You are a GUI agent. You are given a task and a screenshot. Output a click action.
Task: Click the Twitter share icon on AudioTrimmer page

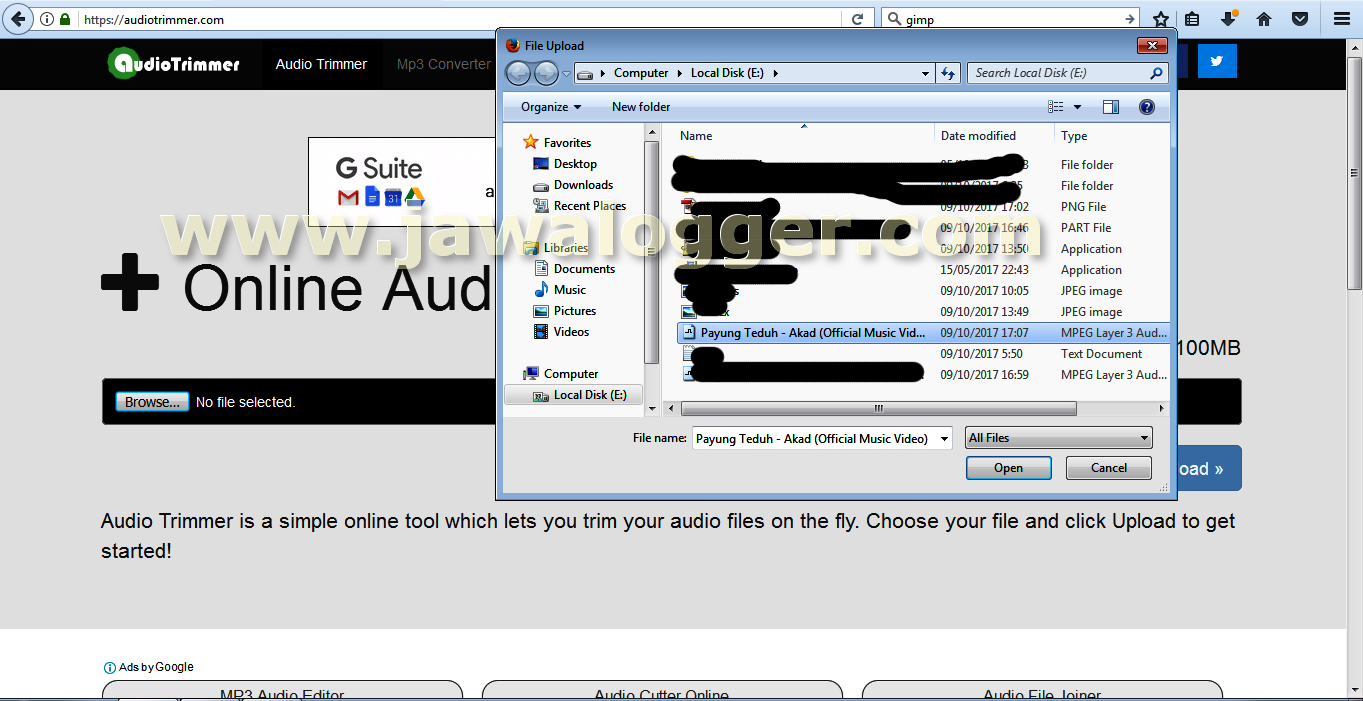coord(1217,61)
